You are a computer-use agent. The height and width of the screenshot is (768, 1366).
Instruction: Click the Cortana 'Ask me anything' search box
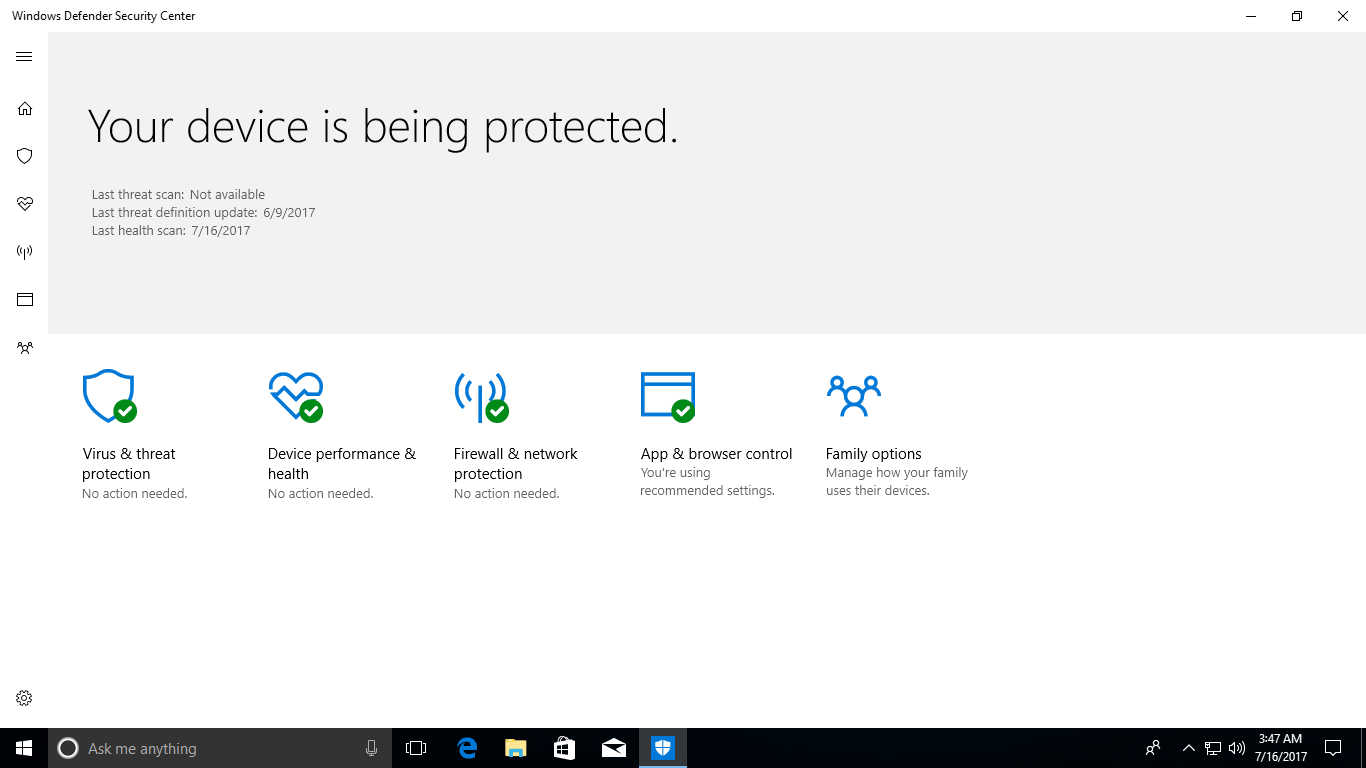click(219, 748)
